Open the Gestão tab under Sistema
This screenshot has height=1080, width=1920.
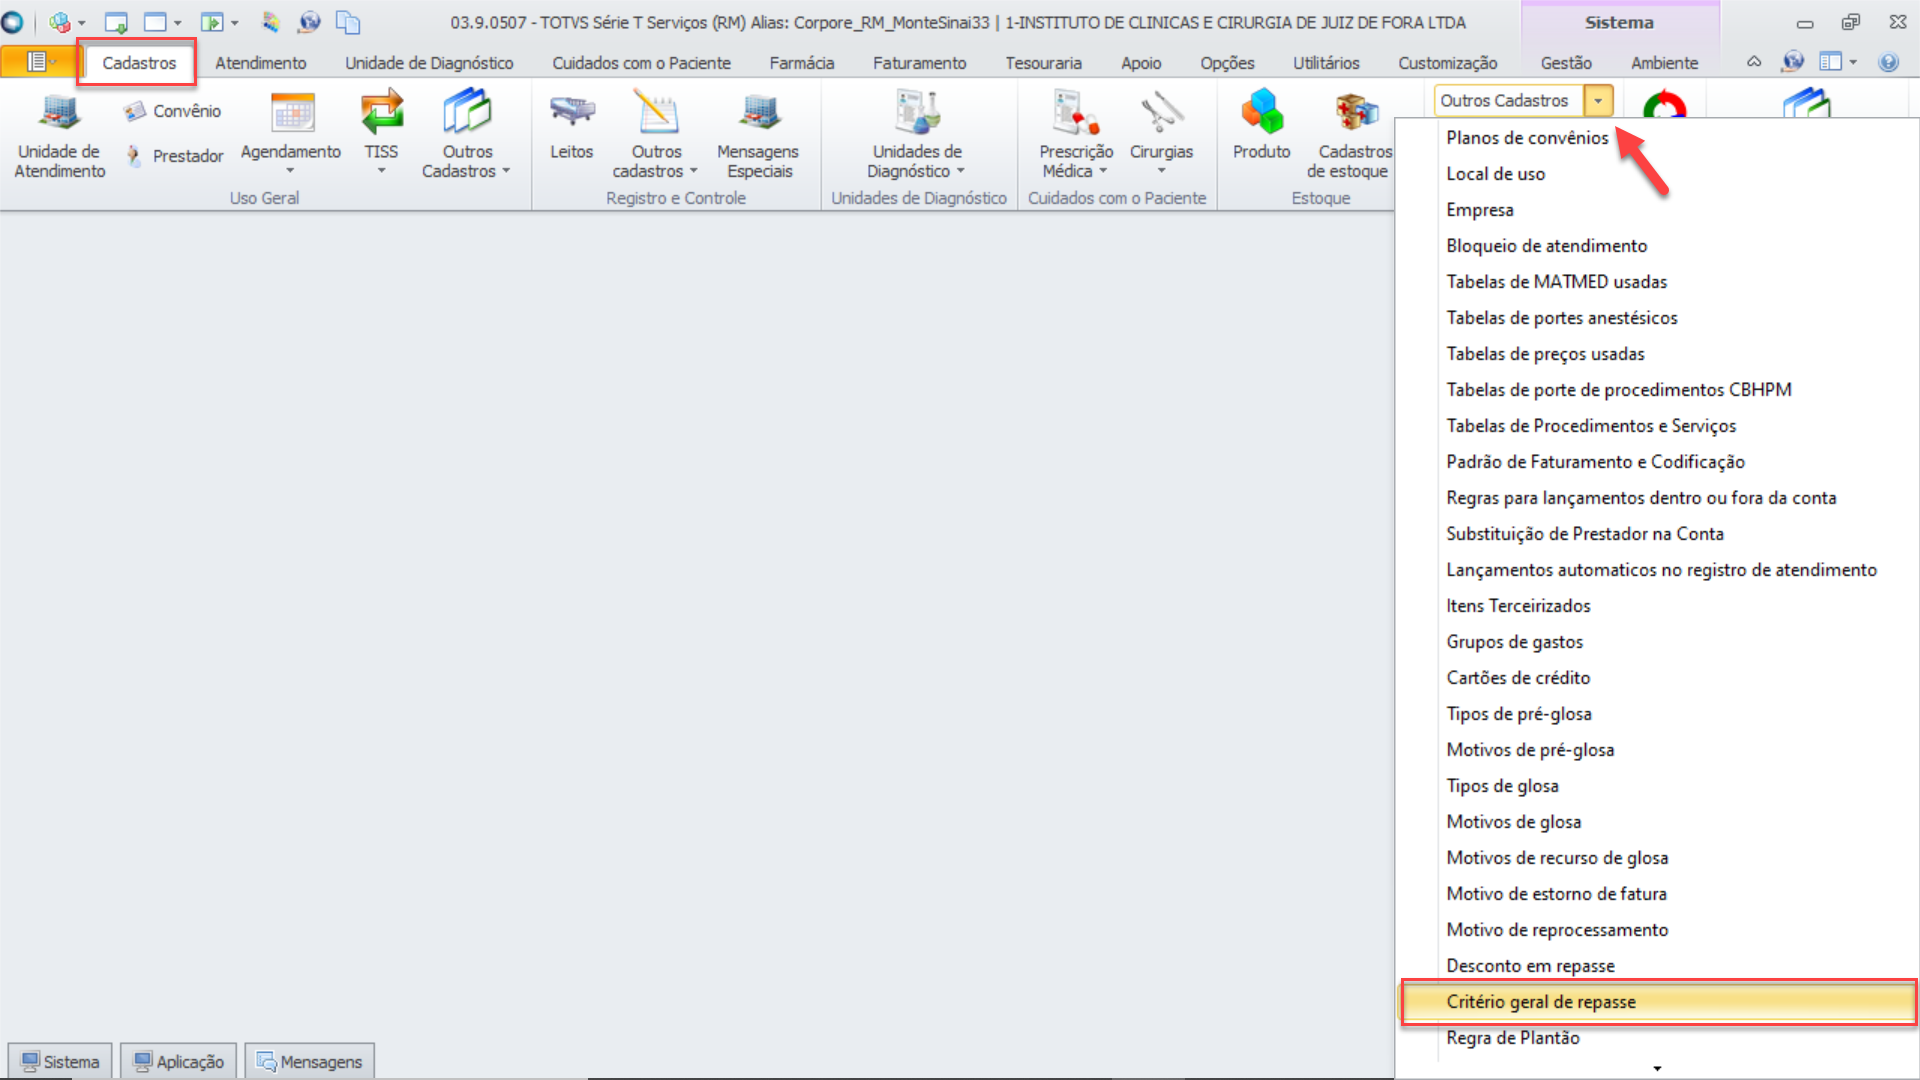pos(1565,63)
